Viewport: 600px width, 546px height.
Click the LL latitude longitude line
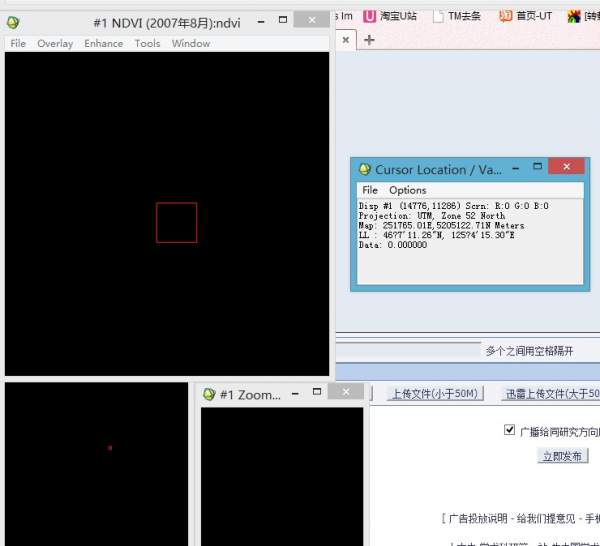coord(436,235)
